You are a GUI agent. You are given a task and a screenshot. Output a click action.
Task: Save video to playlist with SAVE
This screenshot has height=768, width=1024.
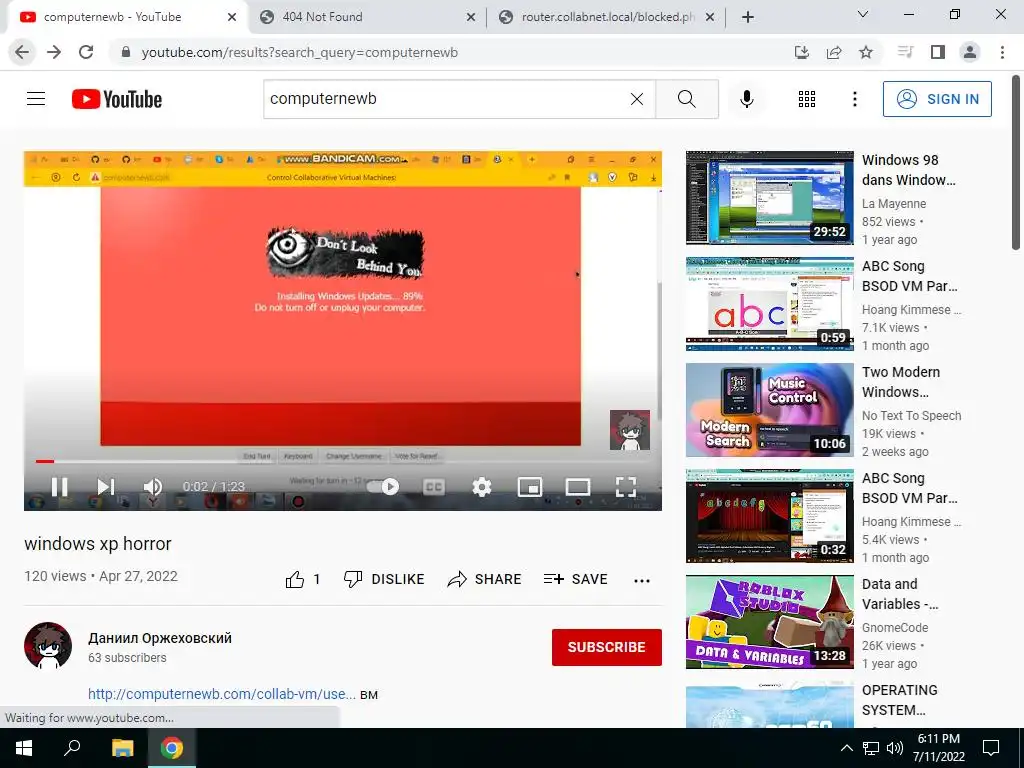[575, 579]
